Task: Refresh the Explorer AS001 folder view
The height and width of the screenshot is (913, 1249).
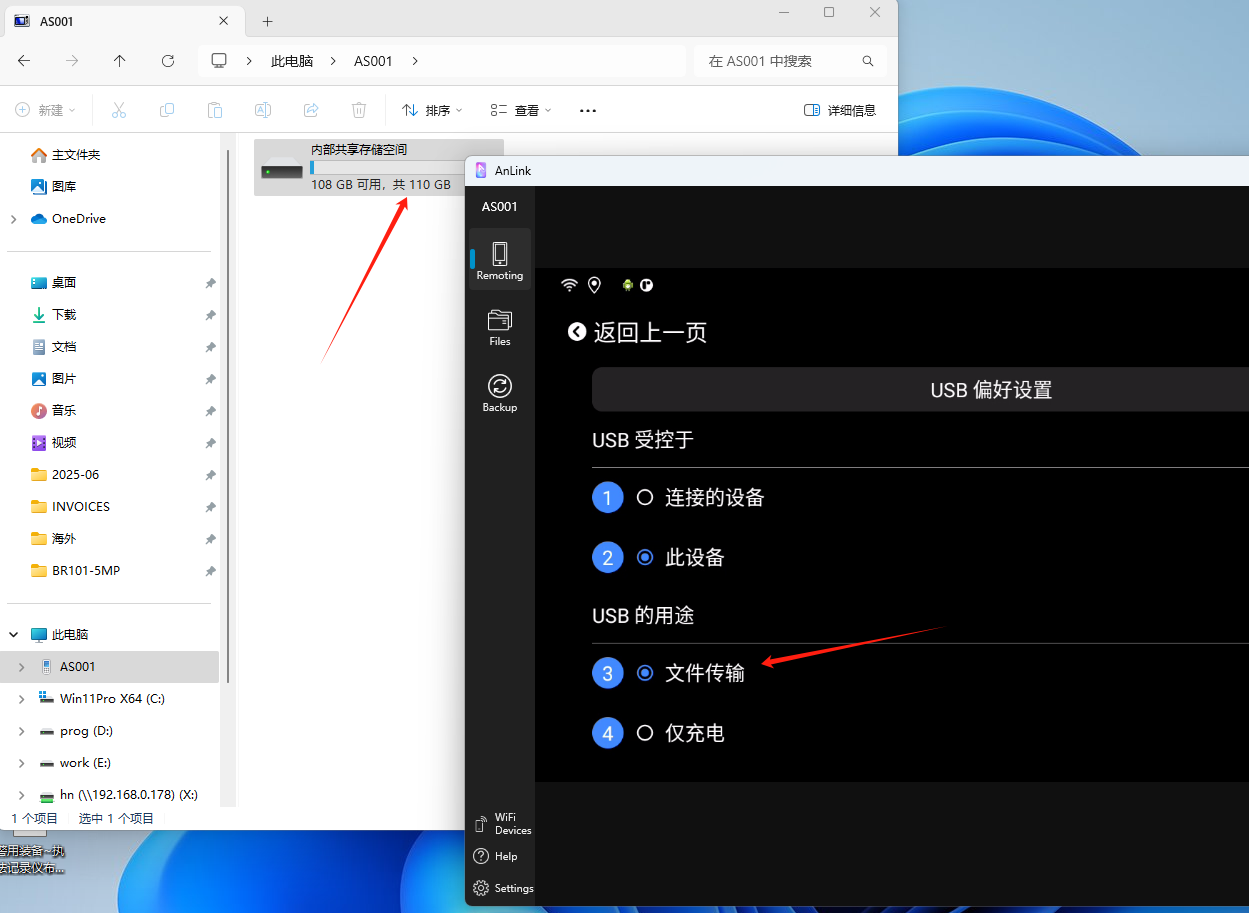Action: (x=168, y=61)
